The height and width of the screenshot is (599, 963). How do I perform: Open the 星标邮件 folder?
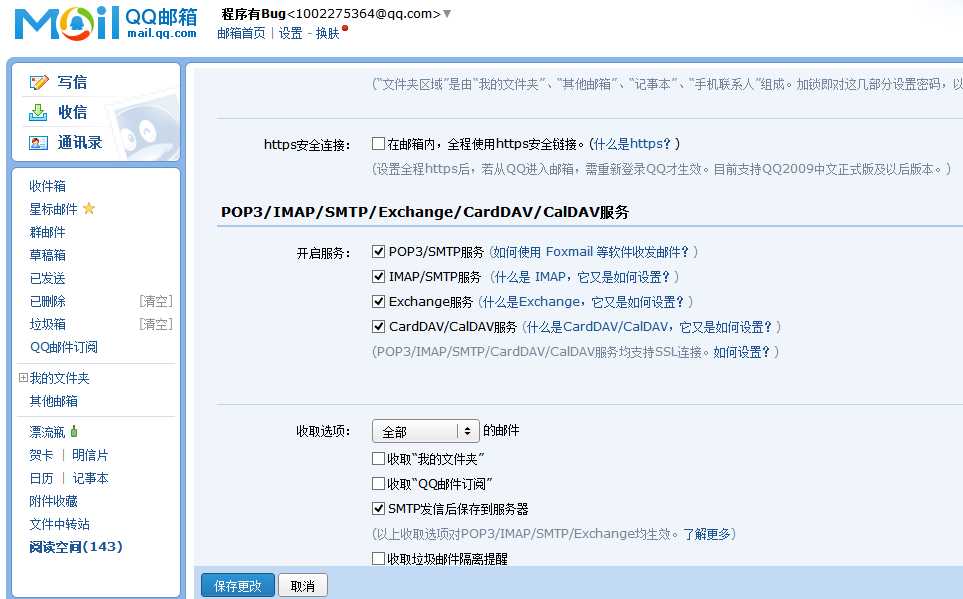point(53,209)
